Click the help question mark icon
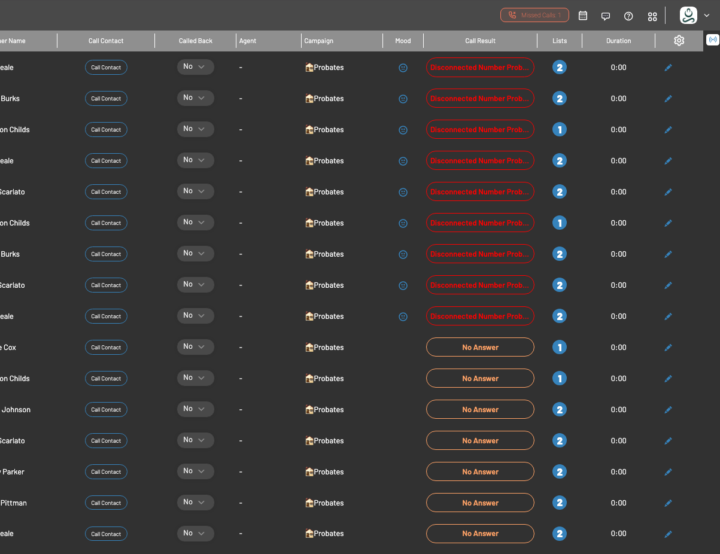 (628, 16)
